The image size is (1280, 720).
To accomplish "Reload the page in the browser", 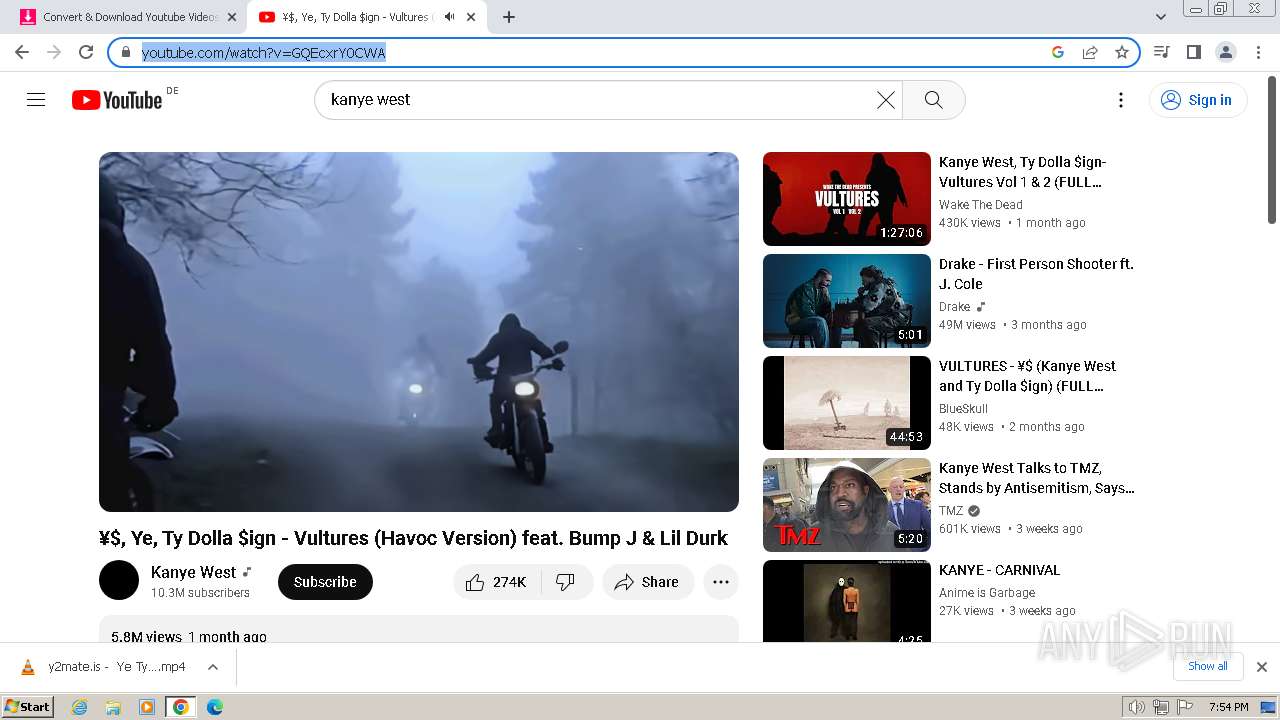I will [86, 52].
